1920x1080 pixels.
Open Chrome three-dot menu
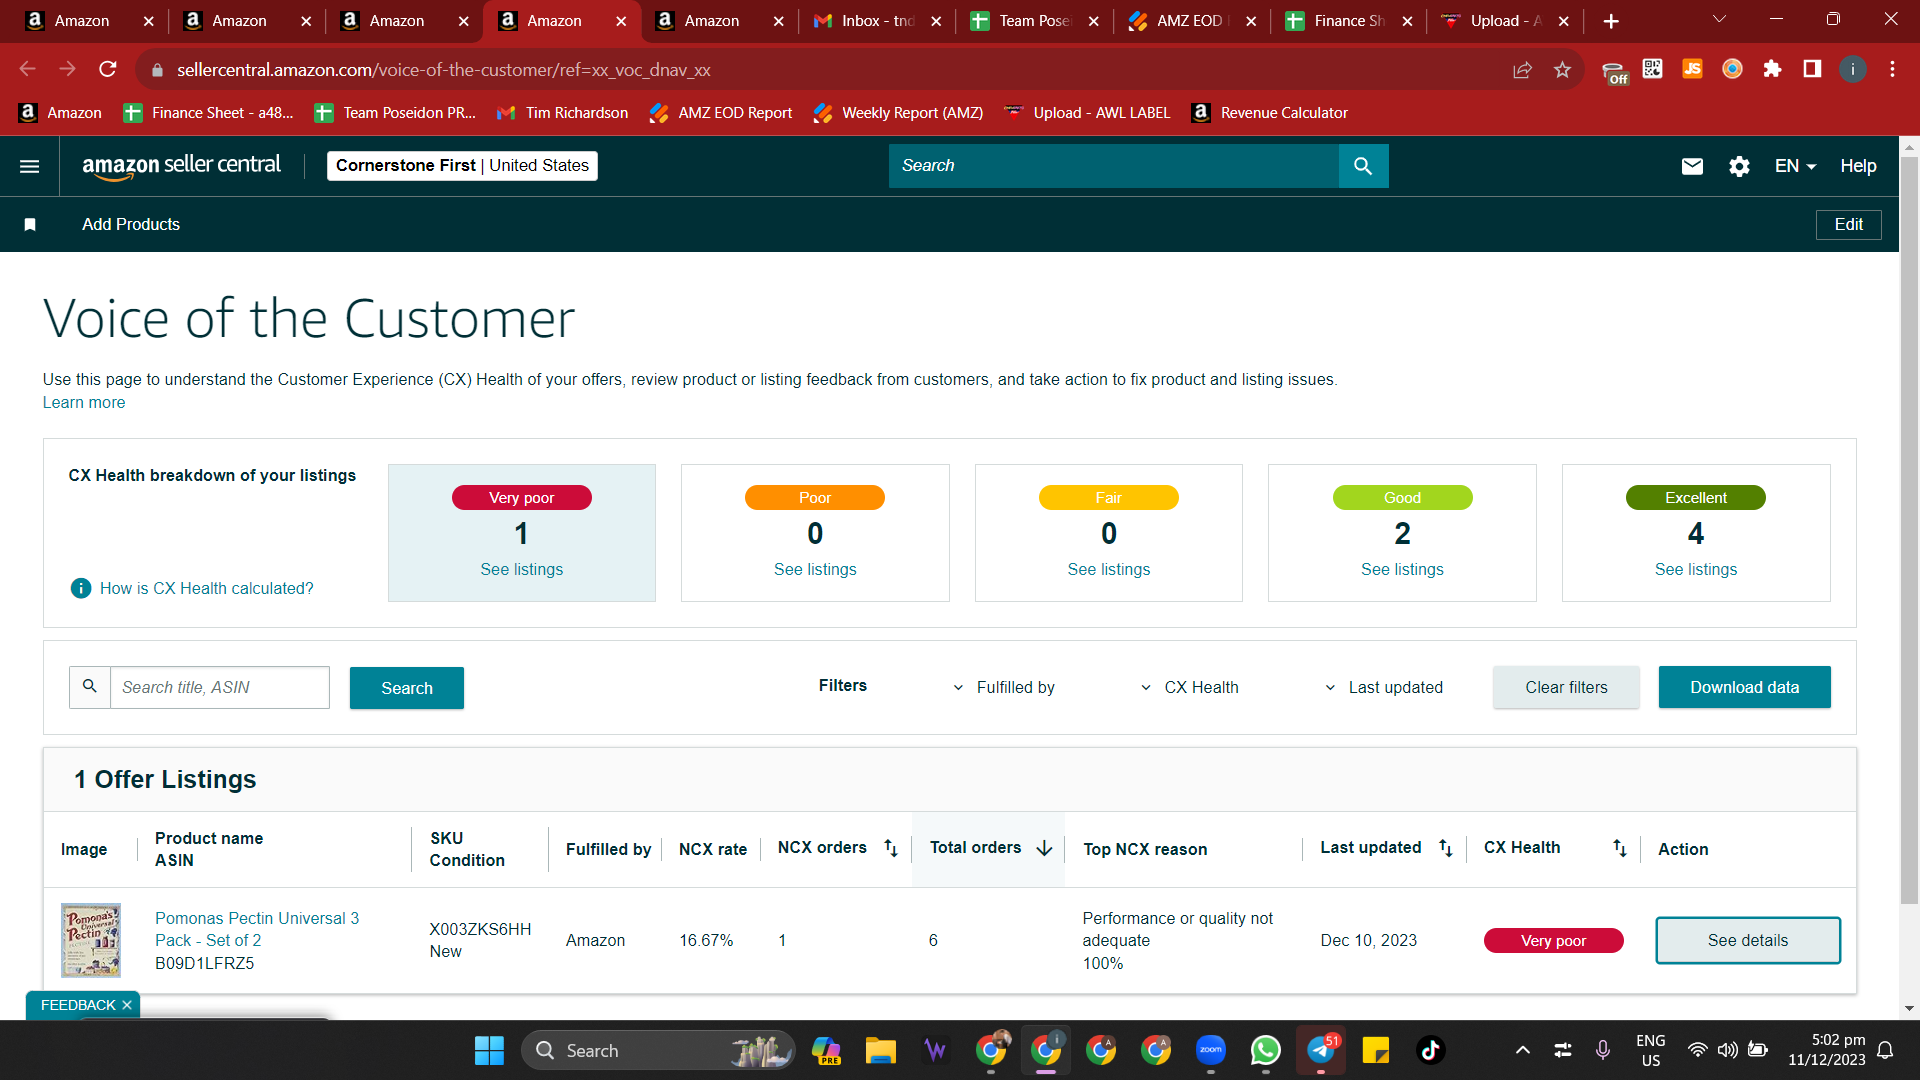(x=1892, y=69)
